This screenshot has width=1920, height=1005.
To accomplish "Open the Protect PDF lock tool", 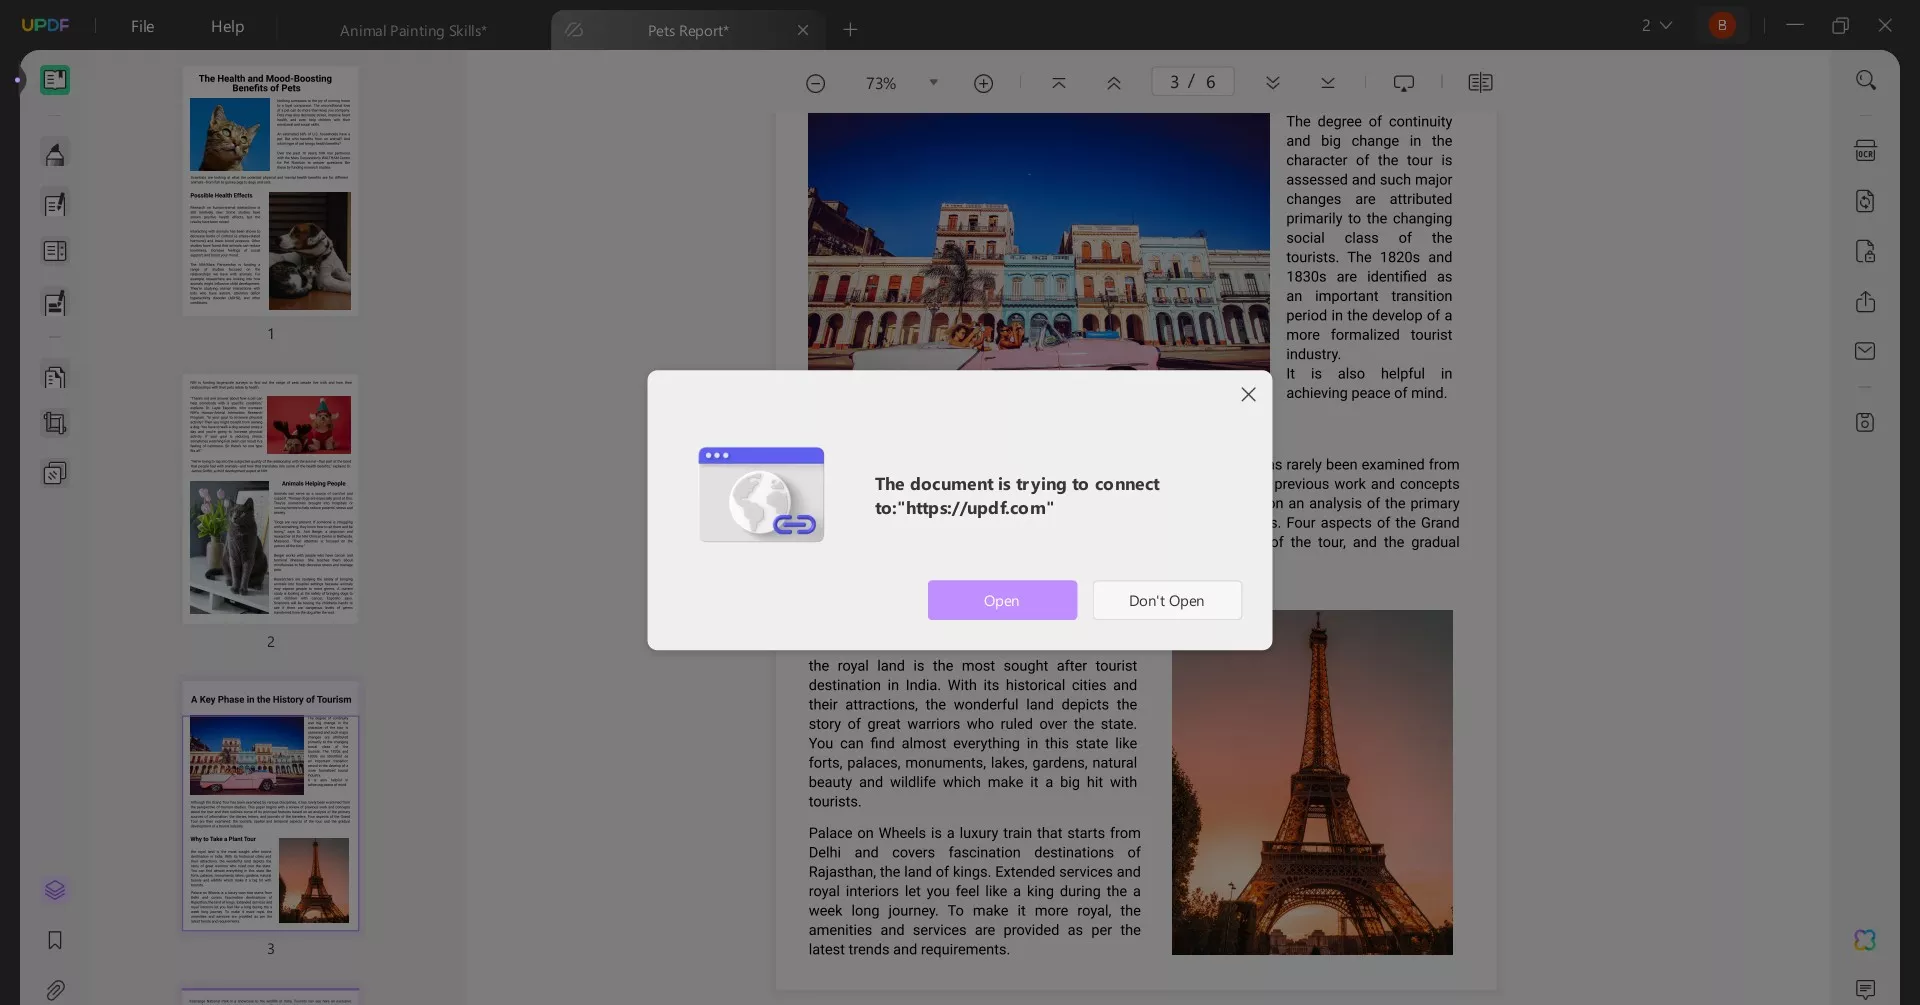I will [1866, 251].
